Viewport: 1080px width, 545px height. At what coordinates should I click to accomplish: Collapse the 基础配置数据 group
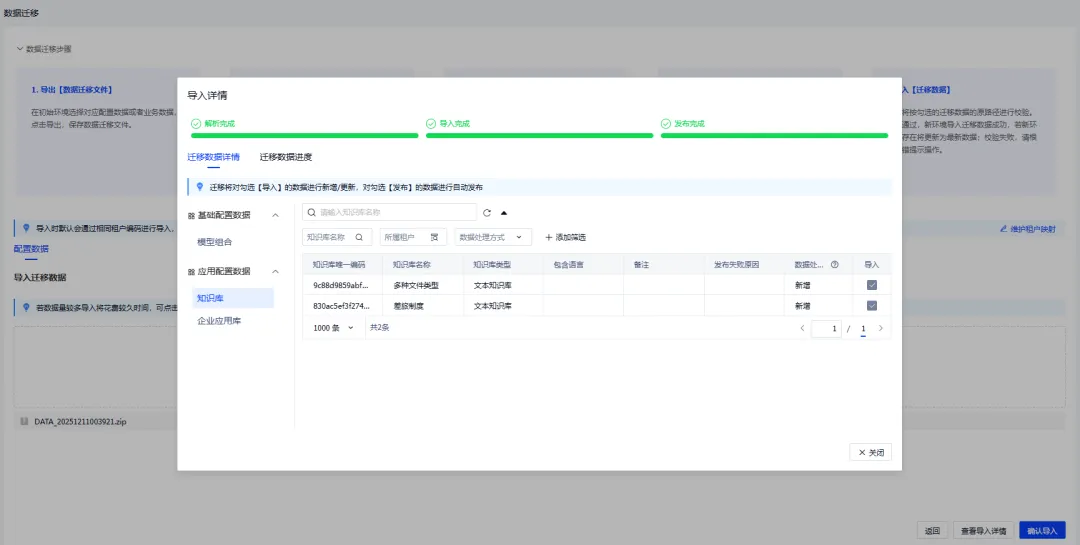pyautogui.click(x=275, y=215)
